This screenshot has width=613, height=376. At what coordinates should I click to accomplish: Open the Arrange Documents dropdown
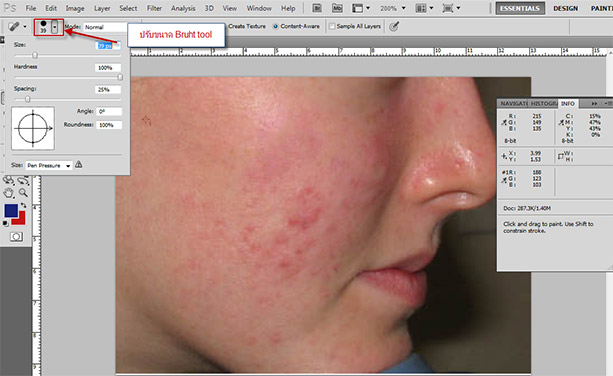tap(425, 8)
